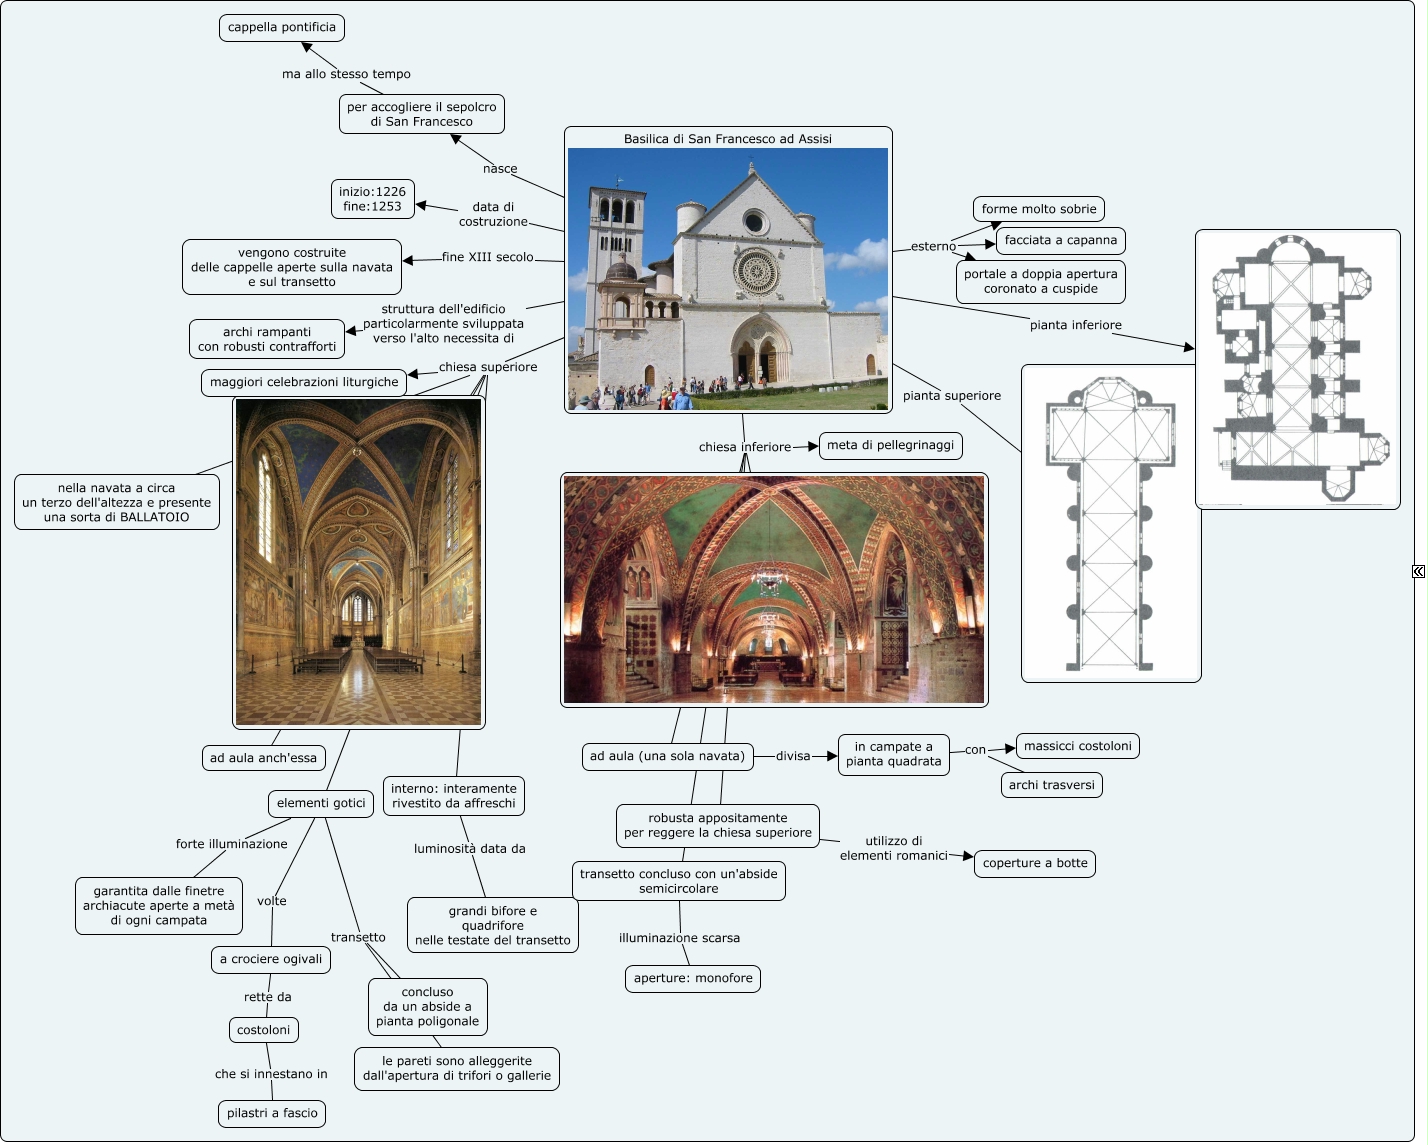The image size is (1428, 1145).
Task: Click the 'pianta superiore' link label
Action: [x=952, y=396]
